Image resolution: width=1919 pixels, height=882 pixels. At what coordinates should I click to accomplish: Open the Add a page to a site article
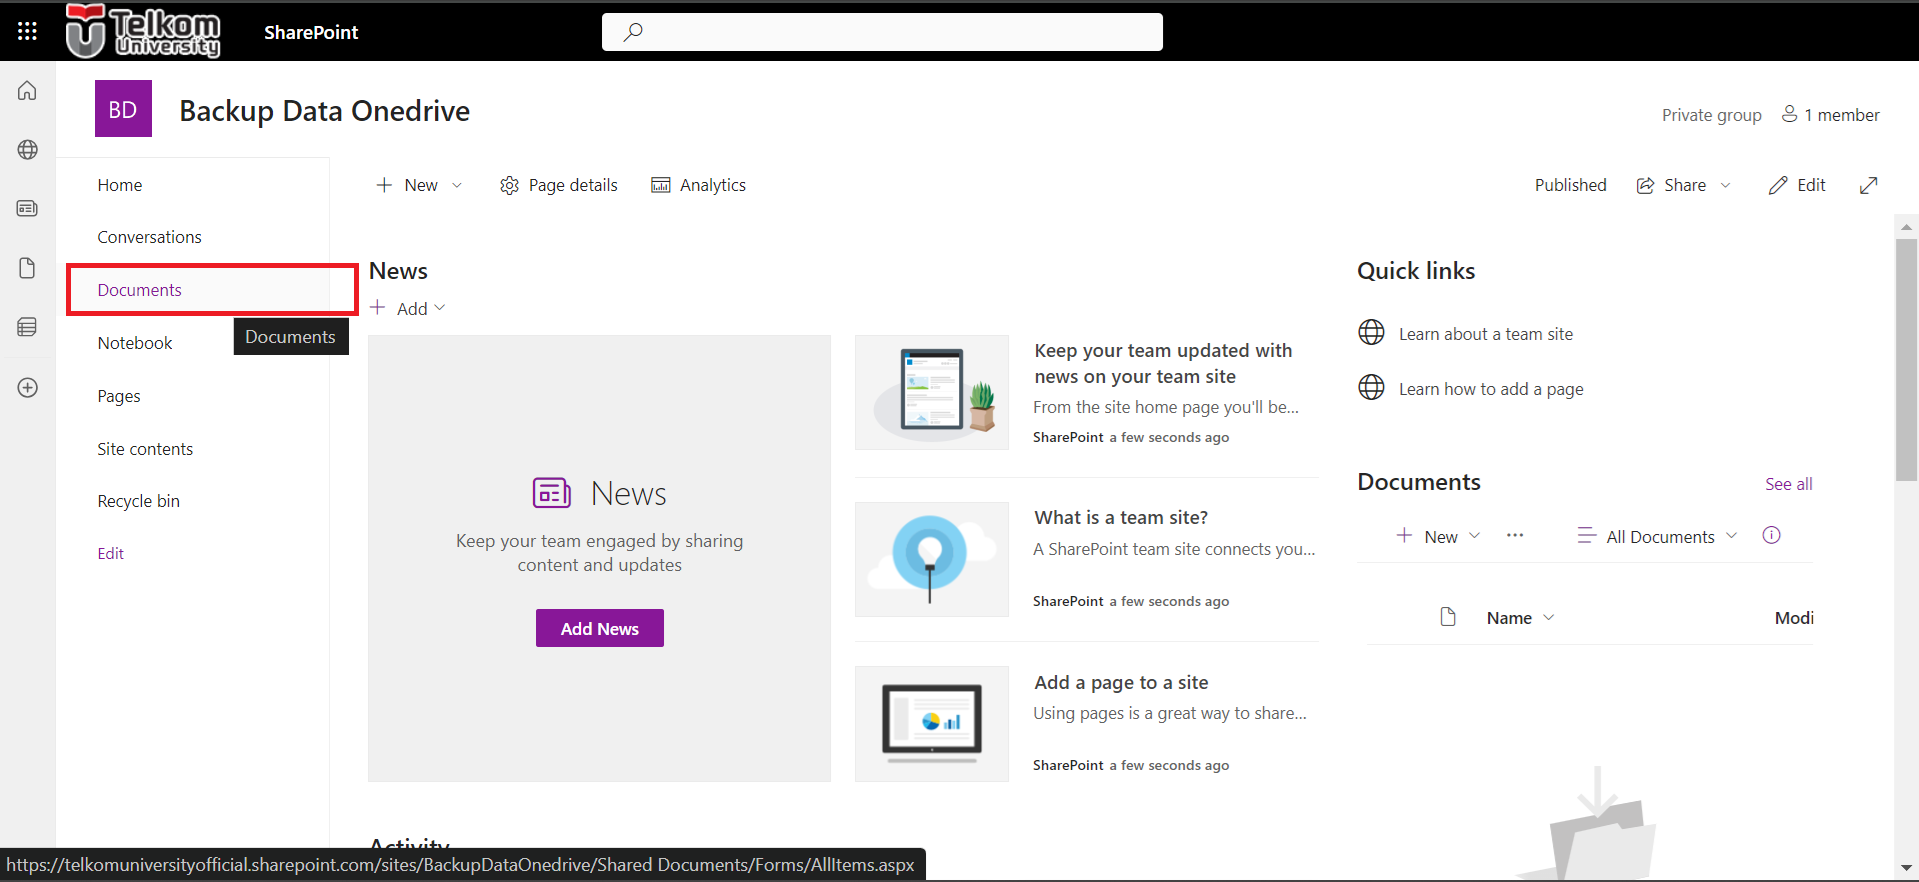coord(1120,682)
